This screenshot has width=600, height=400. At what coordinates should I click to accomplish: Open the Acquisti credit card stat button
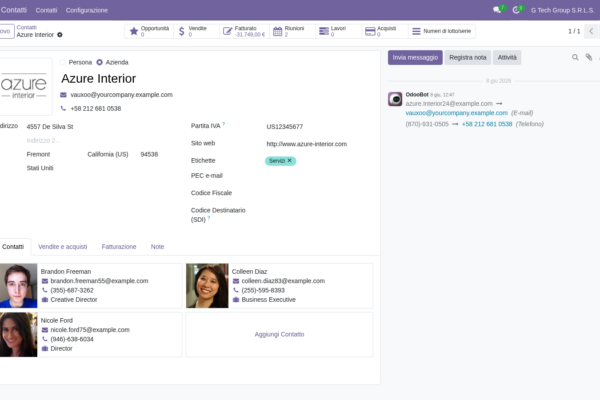pyautogui.click(x=385, y=31)
